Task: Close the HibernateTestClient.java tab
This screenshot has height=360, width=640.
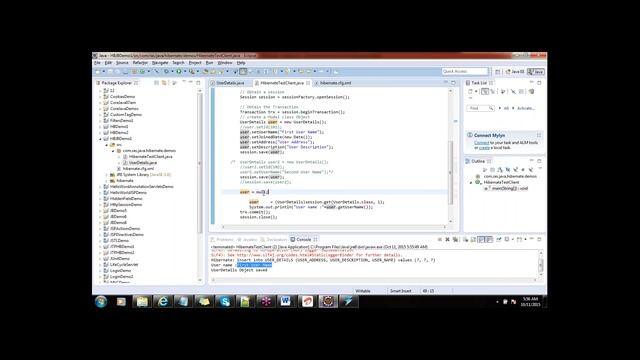Action: 308,83
